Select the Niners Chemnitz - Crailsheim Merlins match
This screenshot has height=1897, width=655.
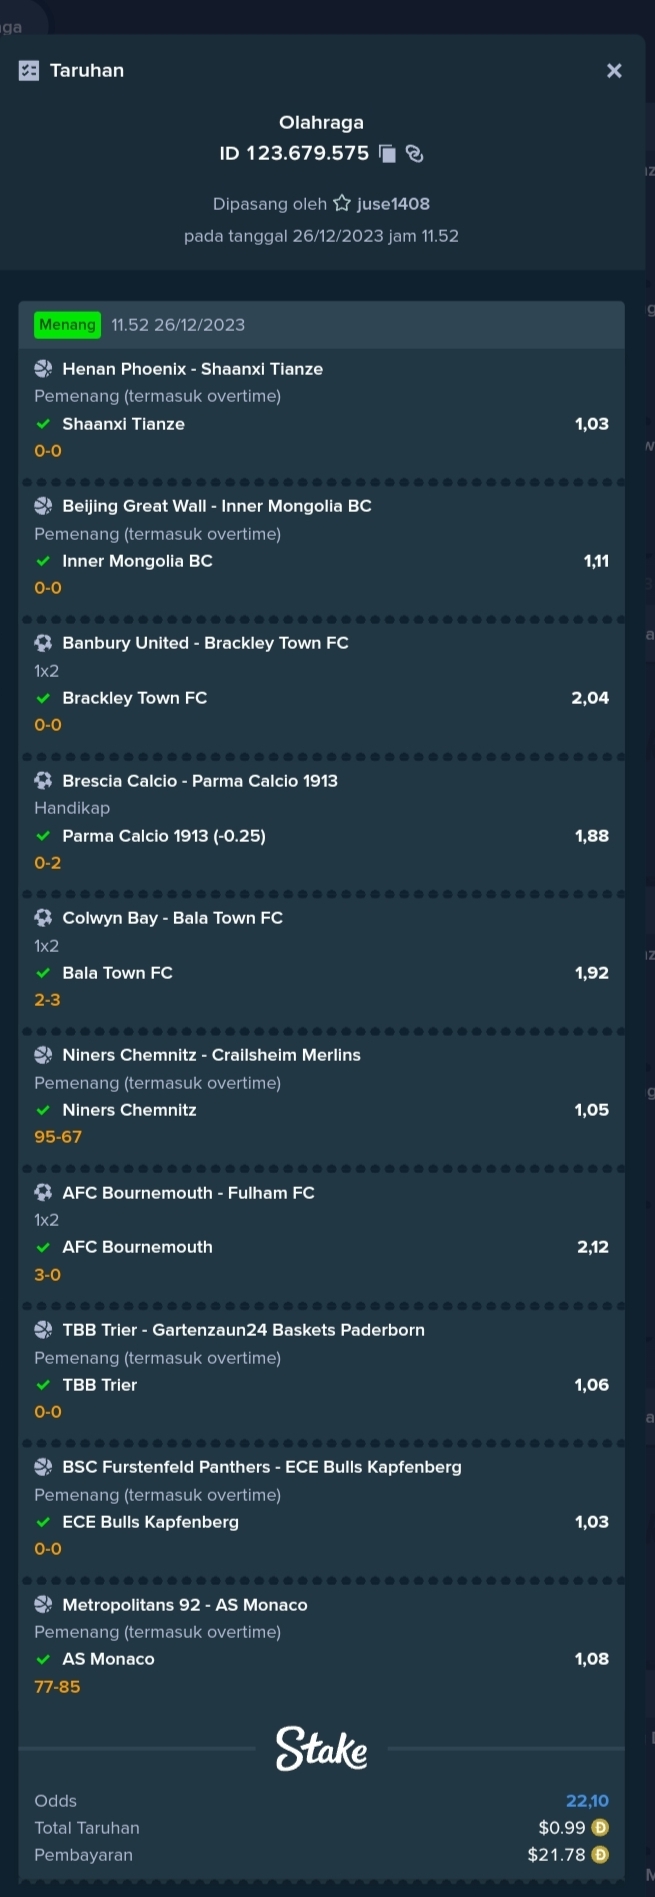211,1055
